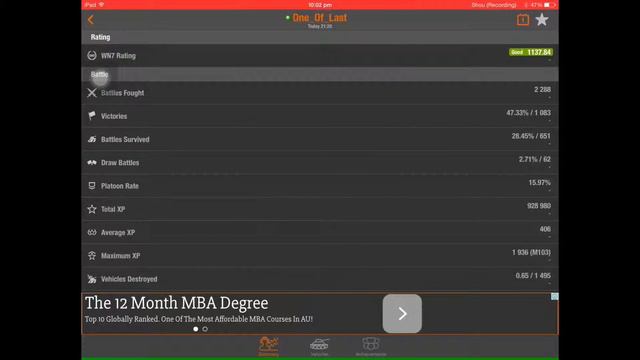The height and width of the screenshot is (360, 640).
Task: Tap the orange back arrow
Action: (91, 20)
